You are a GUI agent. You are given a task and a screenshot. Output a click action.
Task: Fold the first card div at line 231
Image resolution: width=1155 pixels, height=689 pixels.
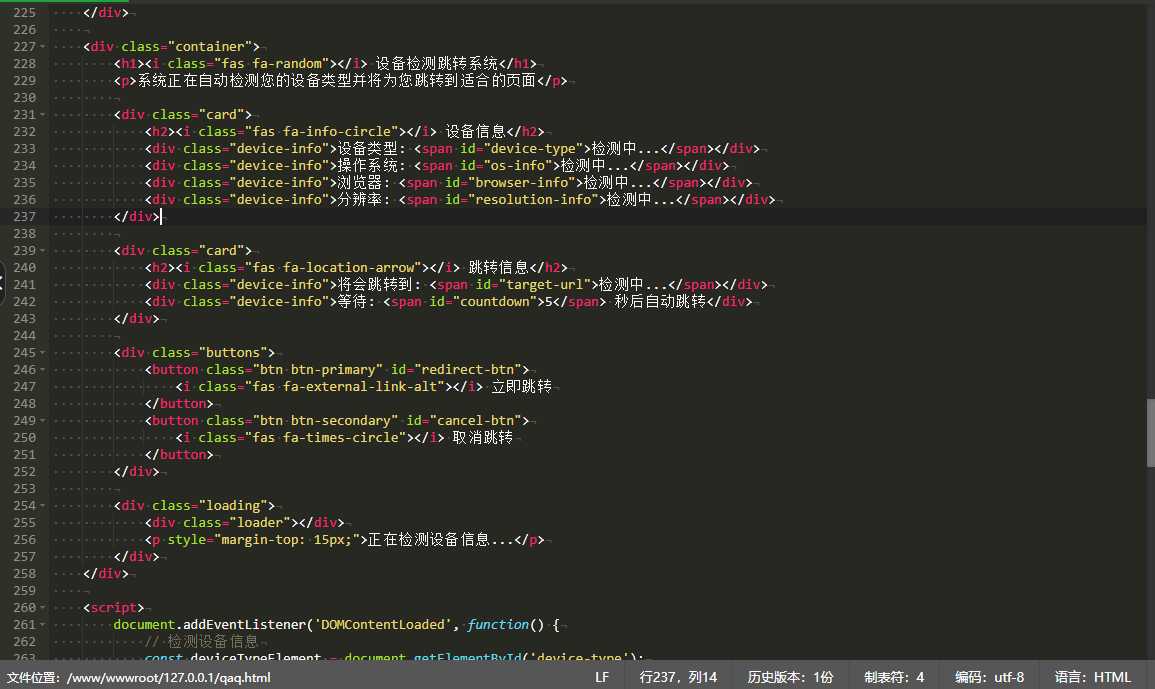pyautogui.click(x=42, y=115)
